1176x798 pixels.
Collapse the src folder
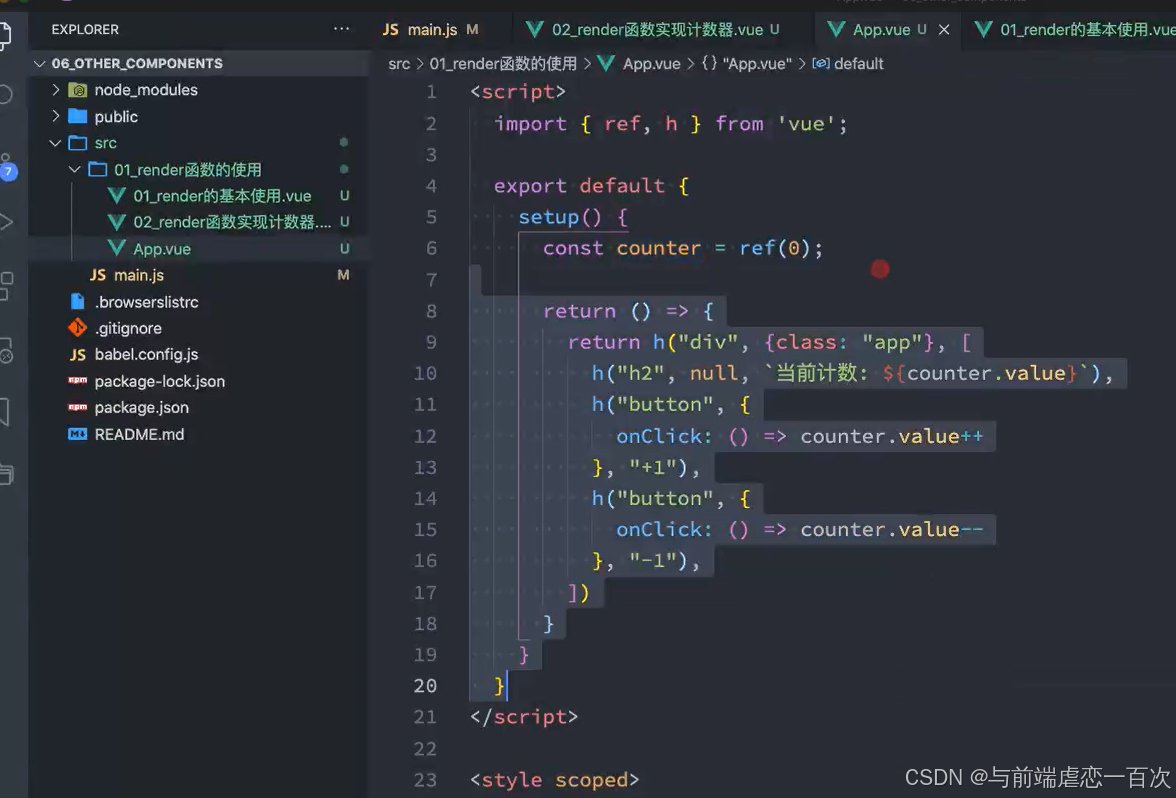point(55,142)
